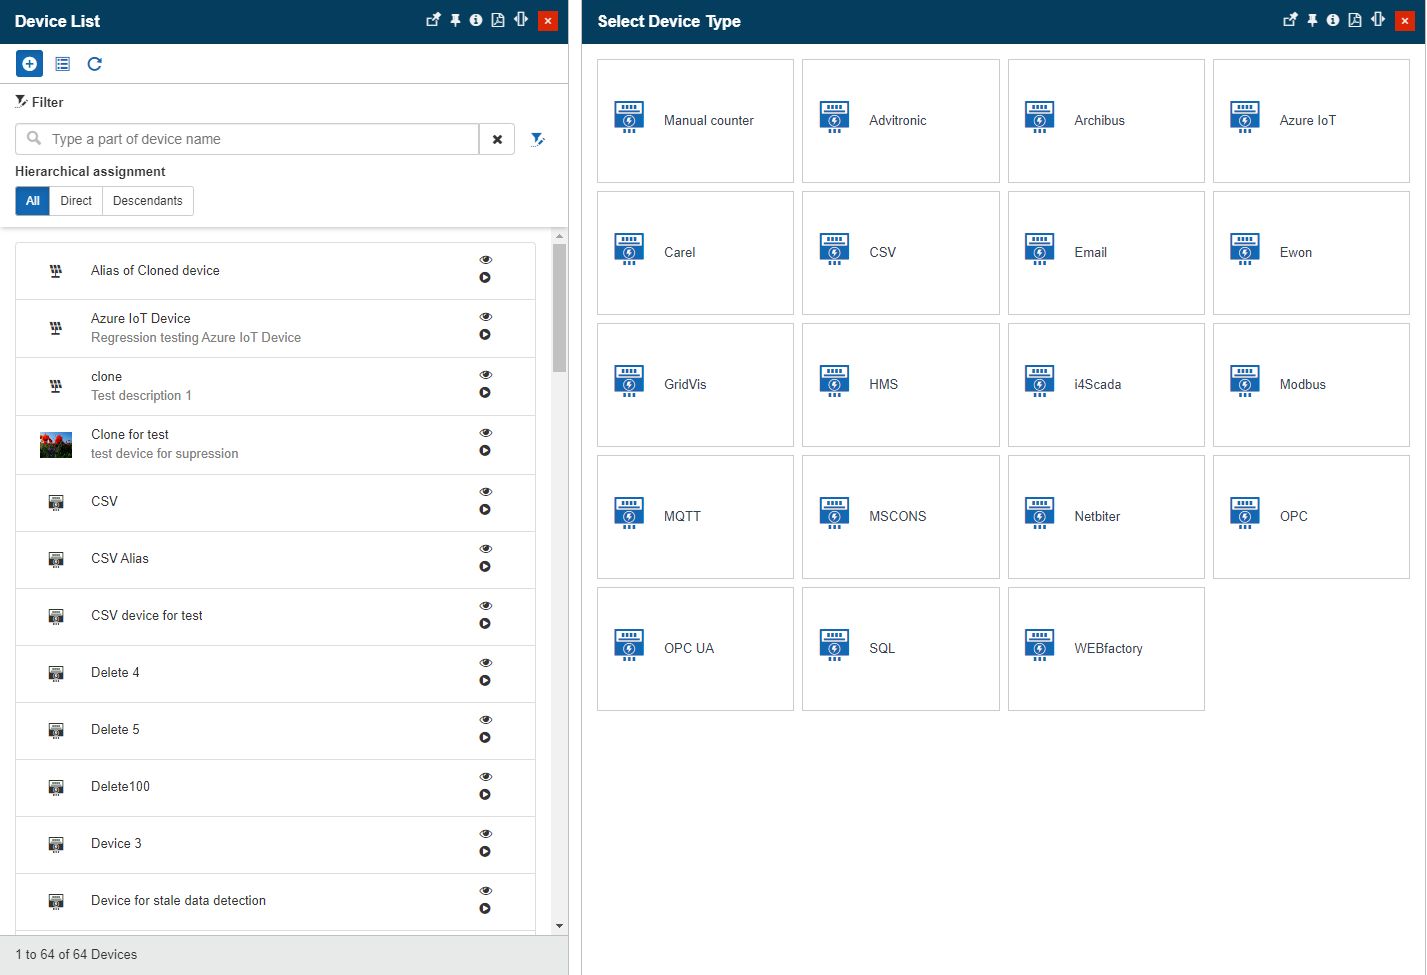Open info icon in Device List header
The width and height of the screenshot is (1427, 975).
tap(476, 20)
